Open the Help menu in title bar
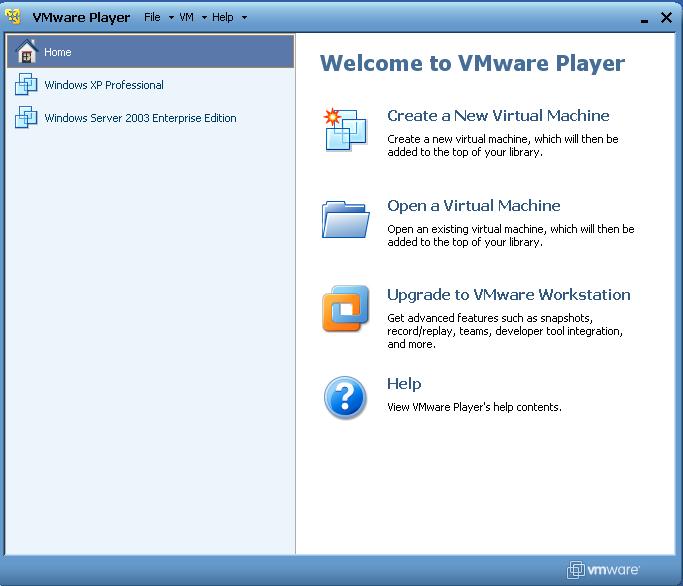Image resolution: width=683 pixels, height=586 pixels. click(222, 17)
